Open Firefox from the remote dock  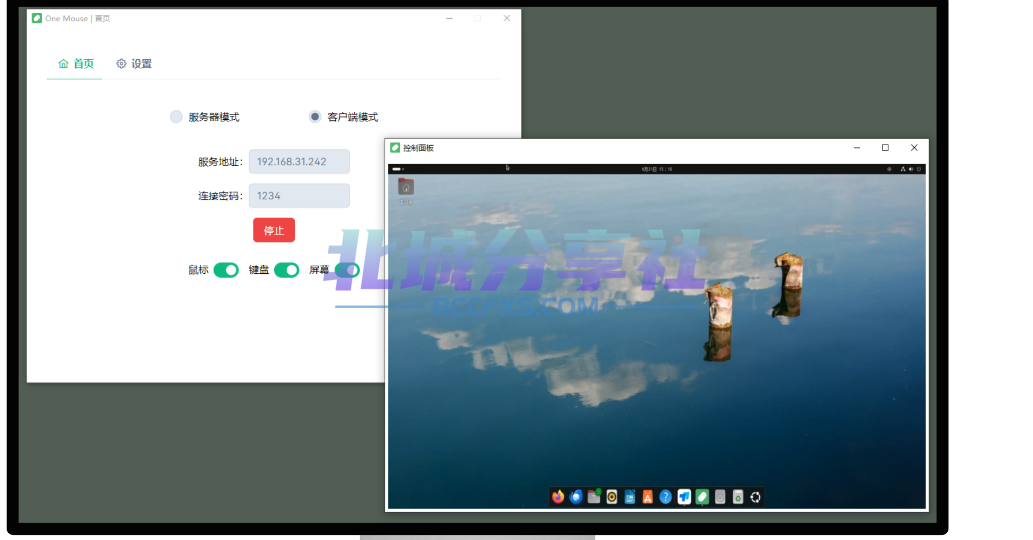tap(558, 497)
